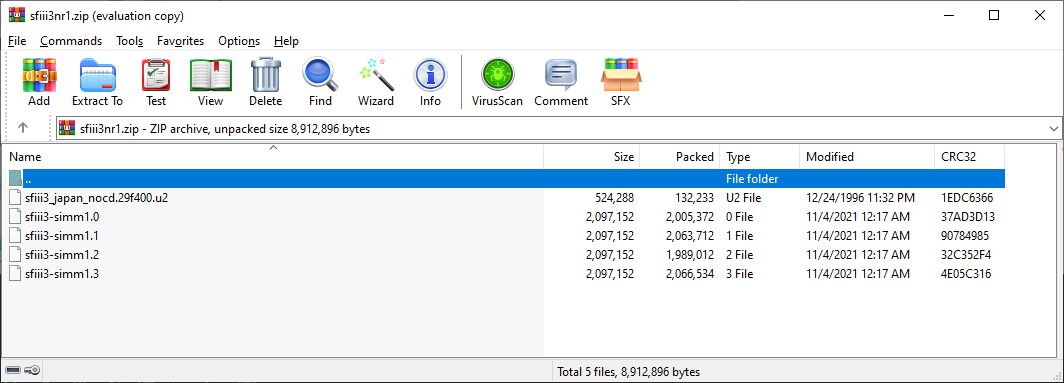Sort by Modified column header
The height and width of the screenshot is (383, 1064).
point(867,157)
